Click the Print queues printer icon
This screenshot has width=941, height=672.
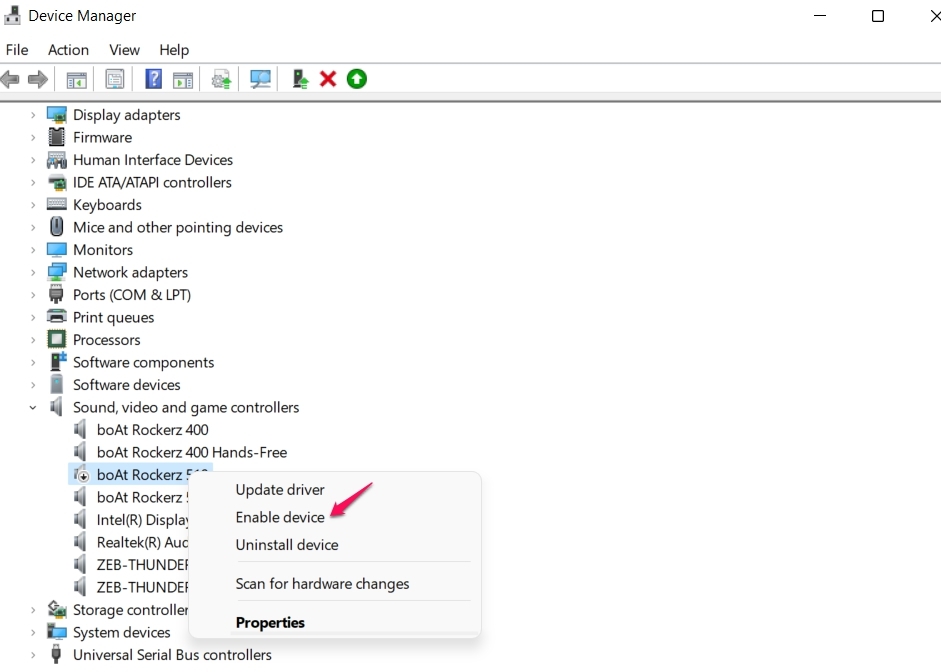[x=56, y=317]
